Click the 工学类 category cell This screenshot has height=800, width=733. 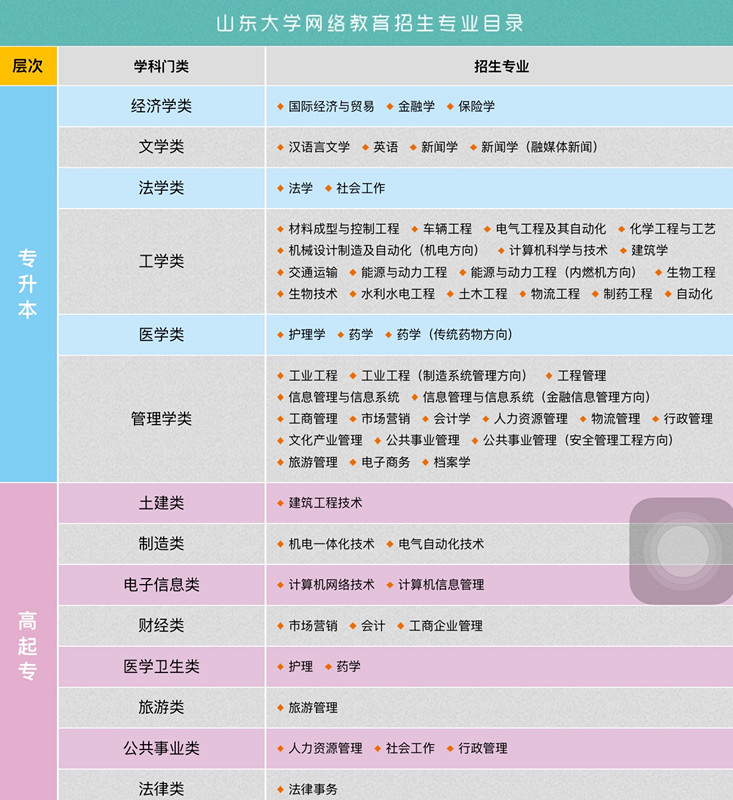coord(161,261)
